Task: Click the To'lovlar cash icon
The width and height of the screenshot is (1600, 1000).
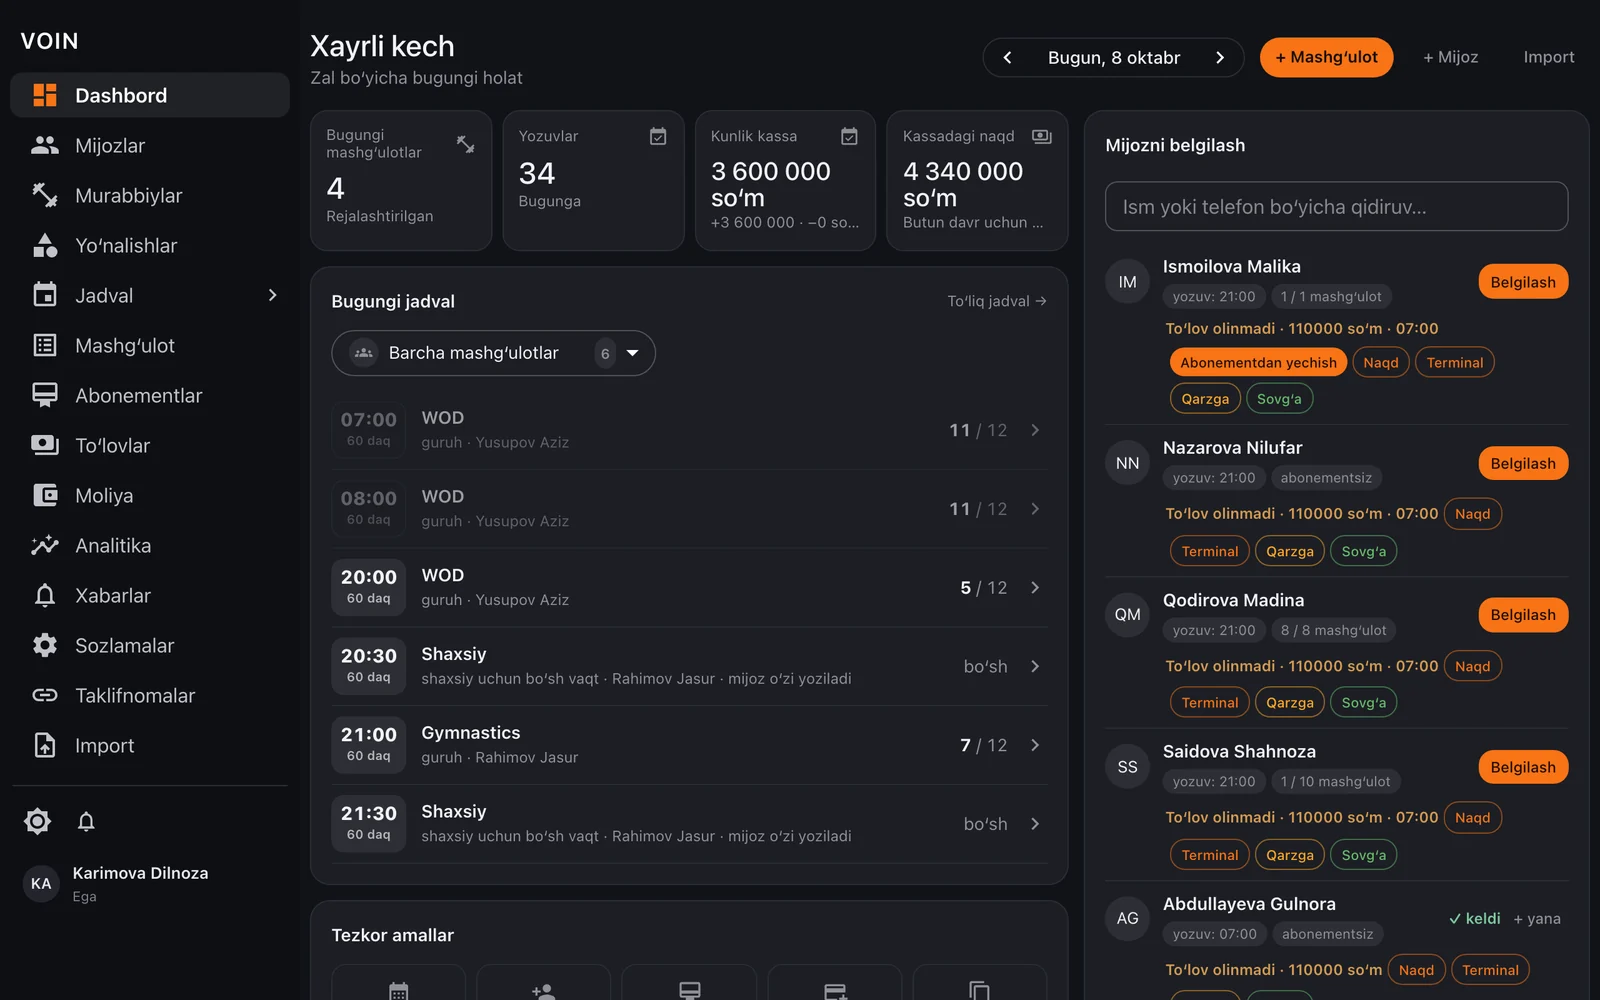Action: click(x=45, y=445)
